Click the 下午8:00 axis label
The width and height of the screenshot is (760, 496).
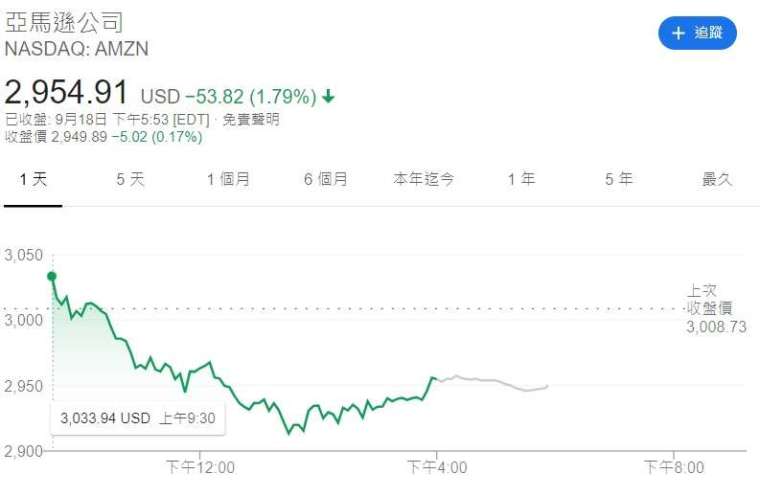(x=674, y=468)
